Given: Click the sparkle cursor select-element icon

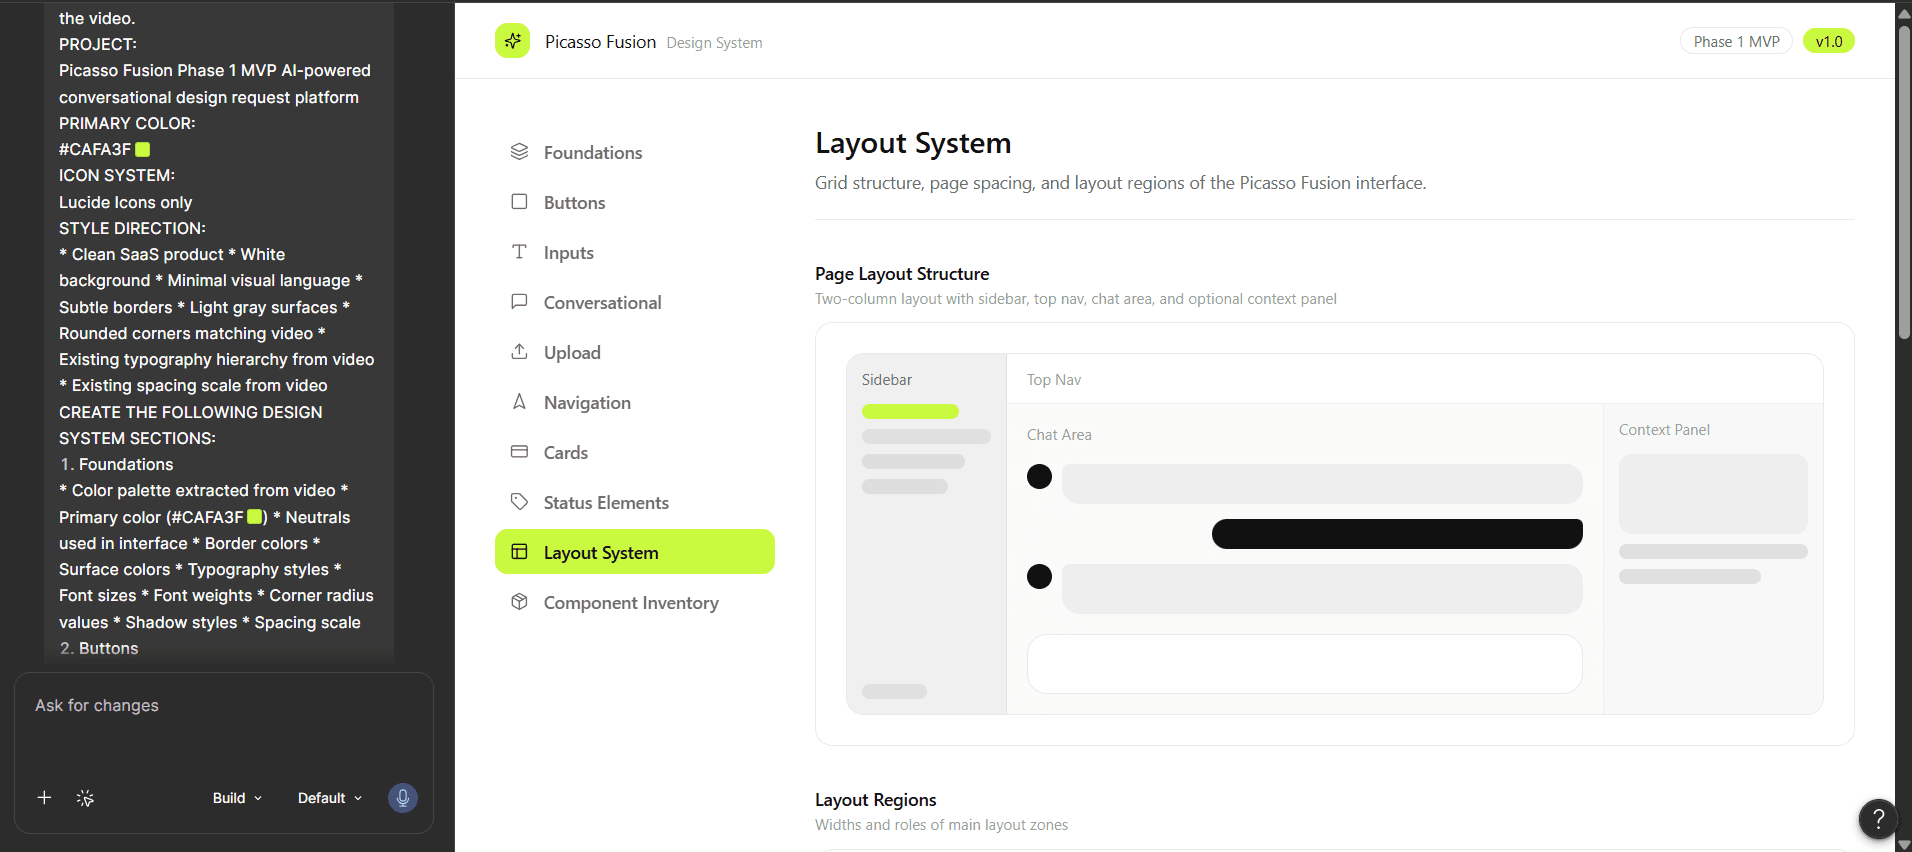Looking at the screenshot, I should (x=85, y=798).
